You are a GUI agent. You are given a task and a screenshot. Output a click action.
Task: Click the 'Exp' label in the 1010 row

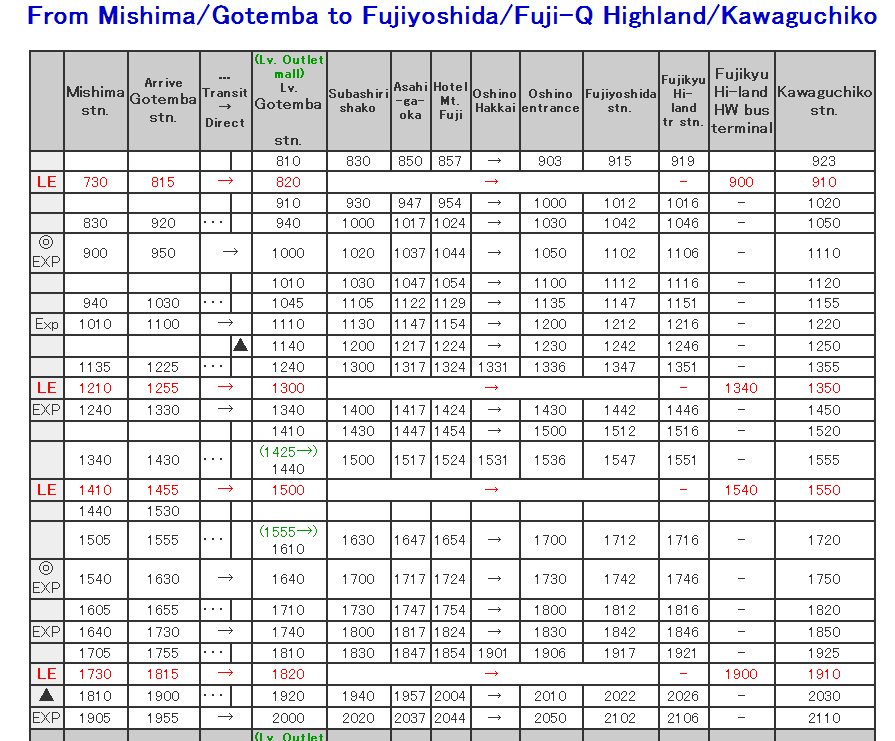point(47,324)
